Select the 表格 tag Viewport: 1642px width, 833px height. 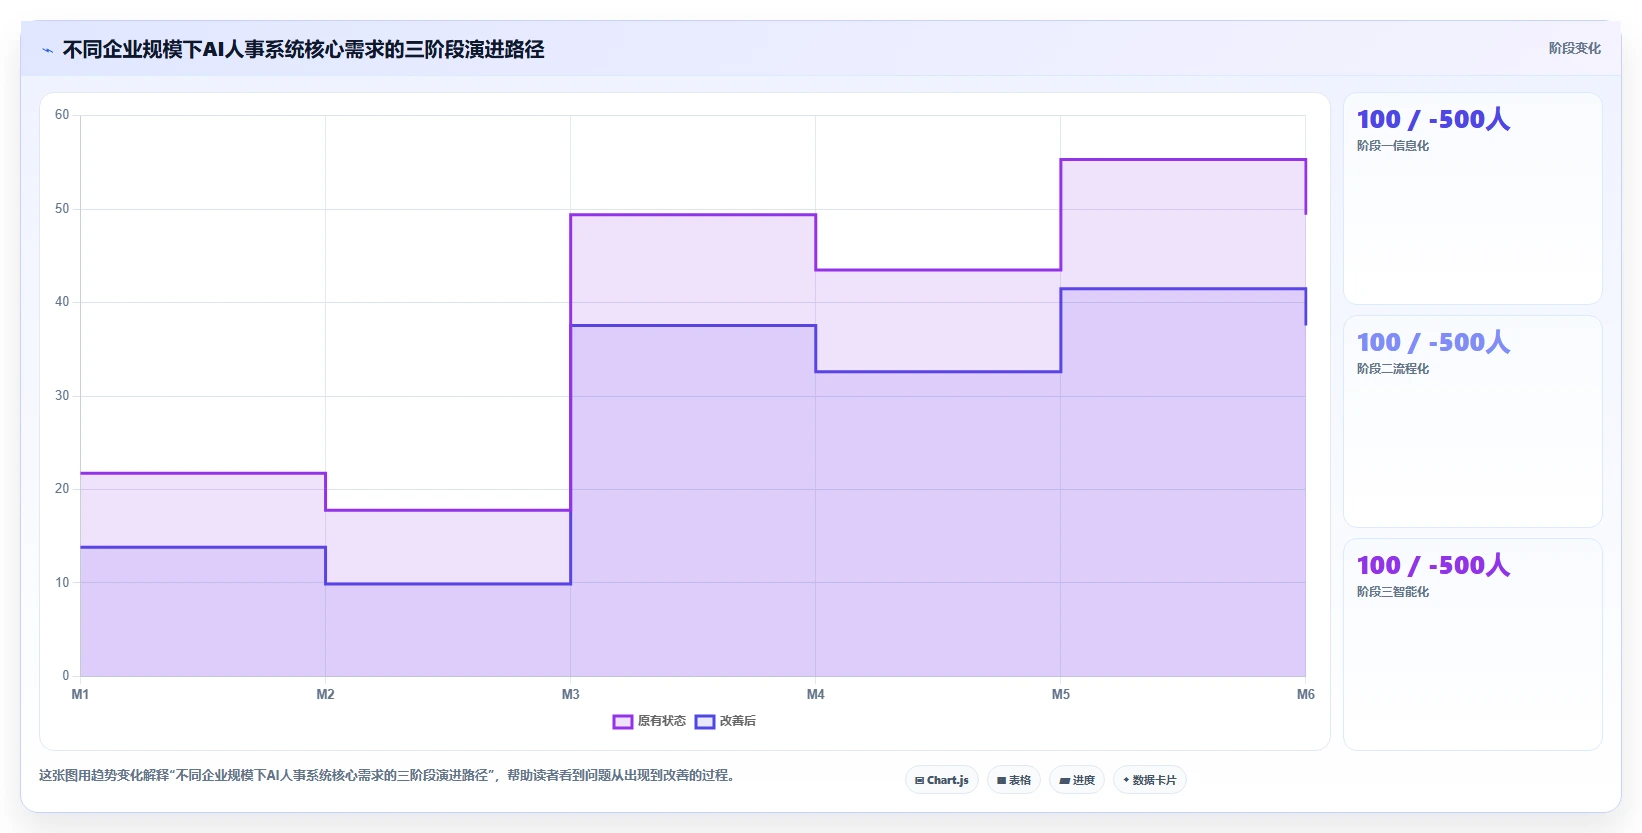pyautogui.click(x=1014, y=780)
